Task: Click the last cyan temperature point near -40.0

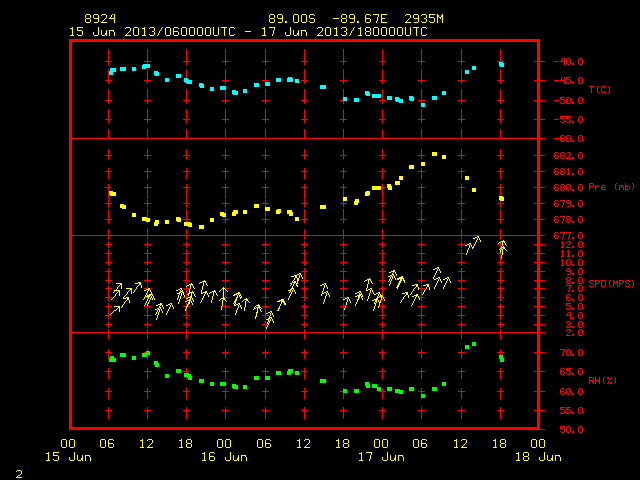Action: pos(501,64)
